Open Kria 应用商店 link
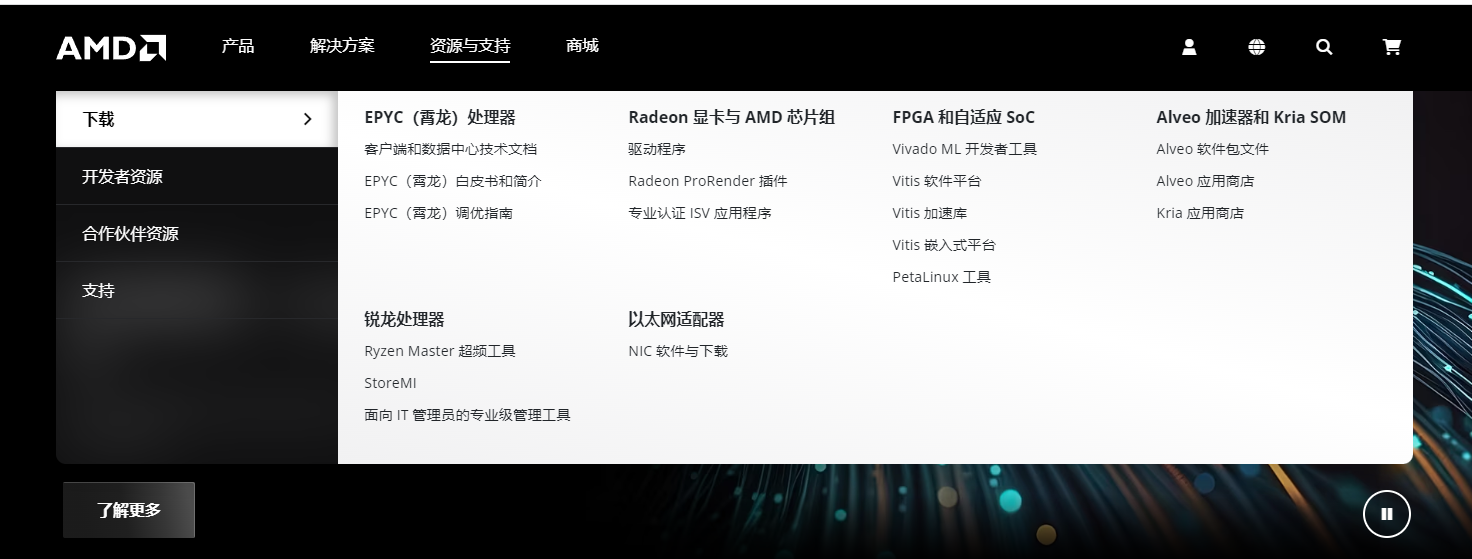Image resolution: width=1472 pixels, height=559 pixels. tap(1200, 213)
